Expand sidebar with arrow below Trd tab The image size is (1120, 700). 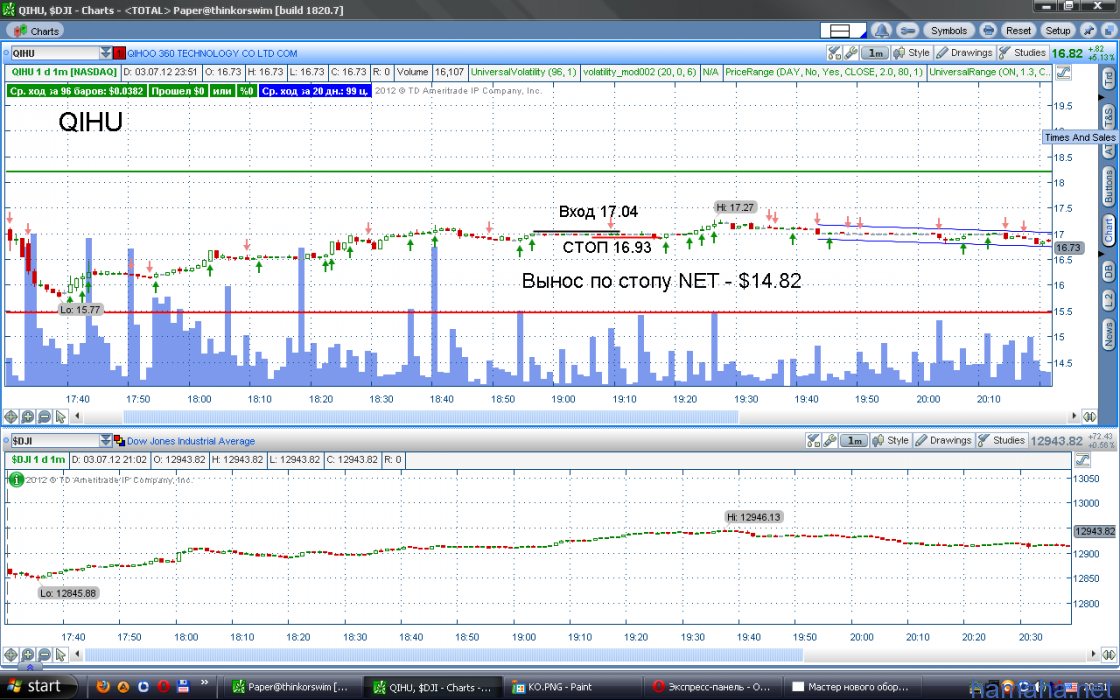click(1100, 97)
